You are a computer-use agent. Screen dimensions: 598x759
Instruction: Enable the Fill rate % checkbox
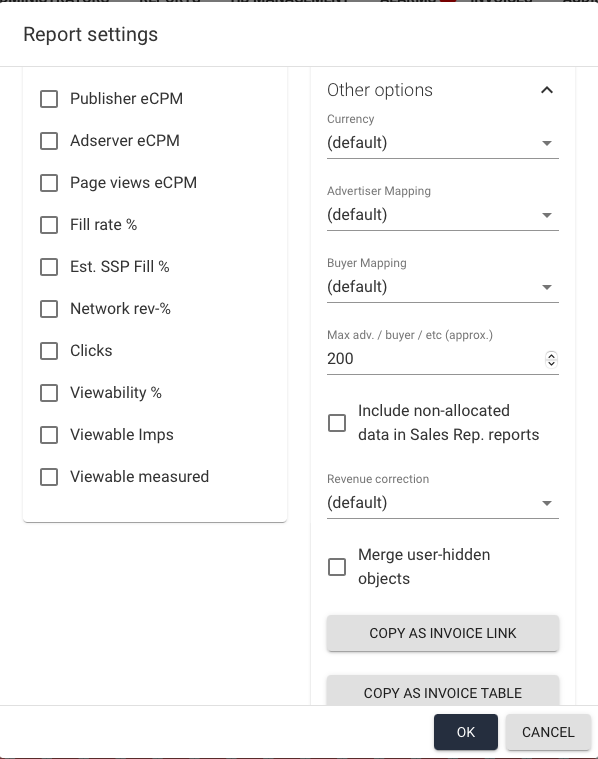(x=49, y=225)
